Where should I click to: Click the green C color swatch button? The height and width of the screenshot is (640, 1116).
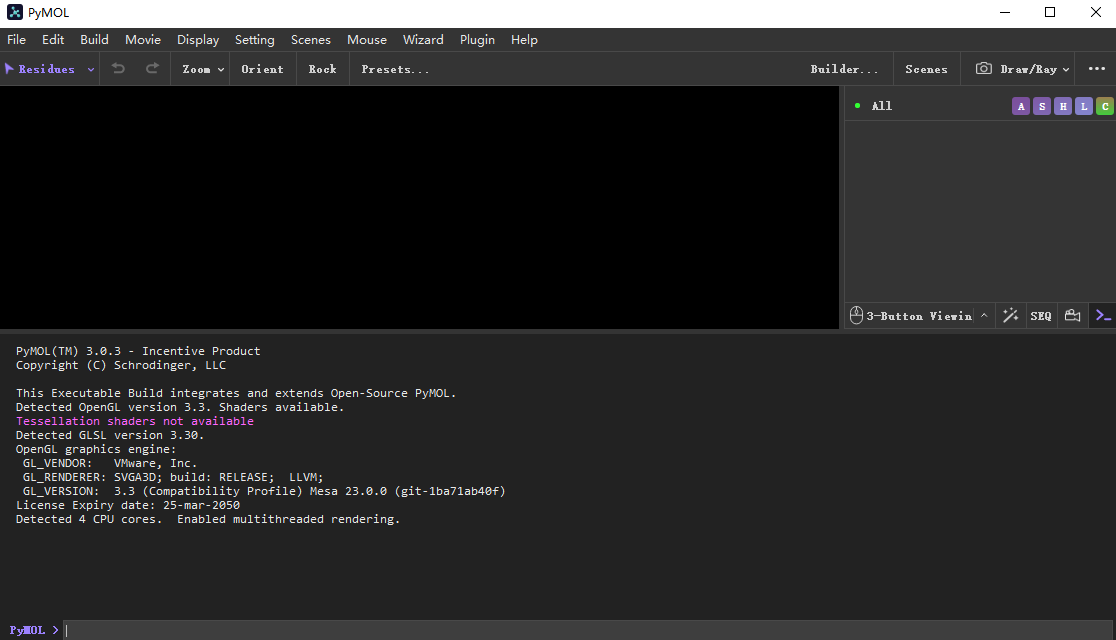(x=1104, y=106)
